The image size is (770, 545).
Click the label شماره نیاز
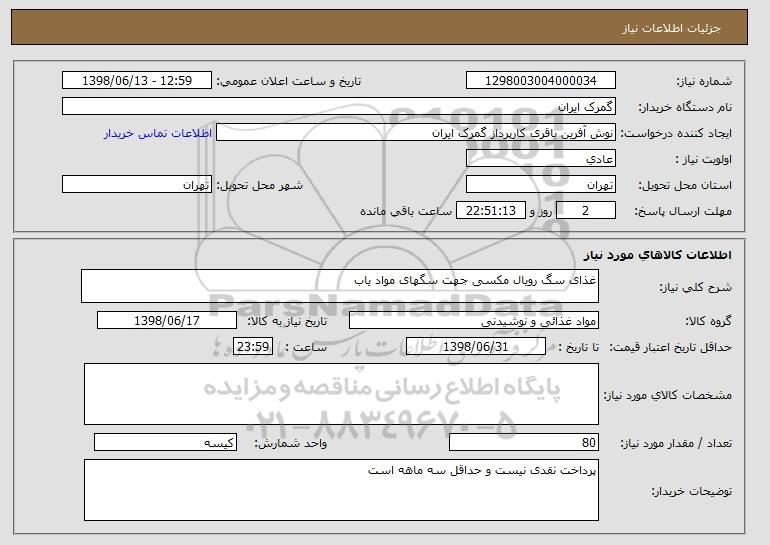click(704, 81)
